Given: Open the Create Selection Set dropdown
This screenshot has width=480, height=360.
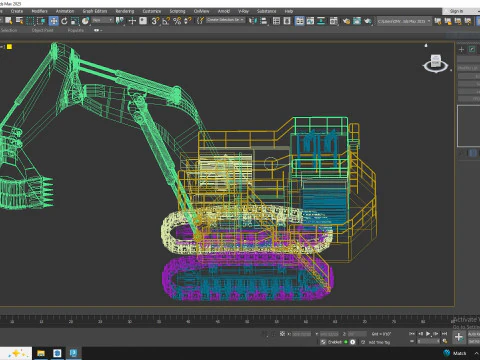Looking at the screenshot, I should coord(225,20).
